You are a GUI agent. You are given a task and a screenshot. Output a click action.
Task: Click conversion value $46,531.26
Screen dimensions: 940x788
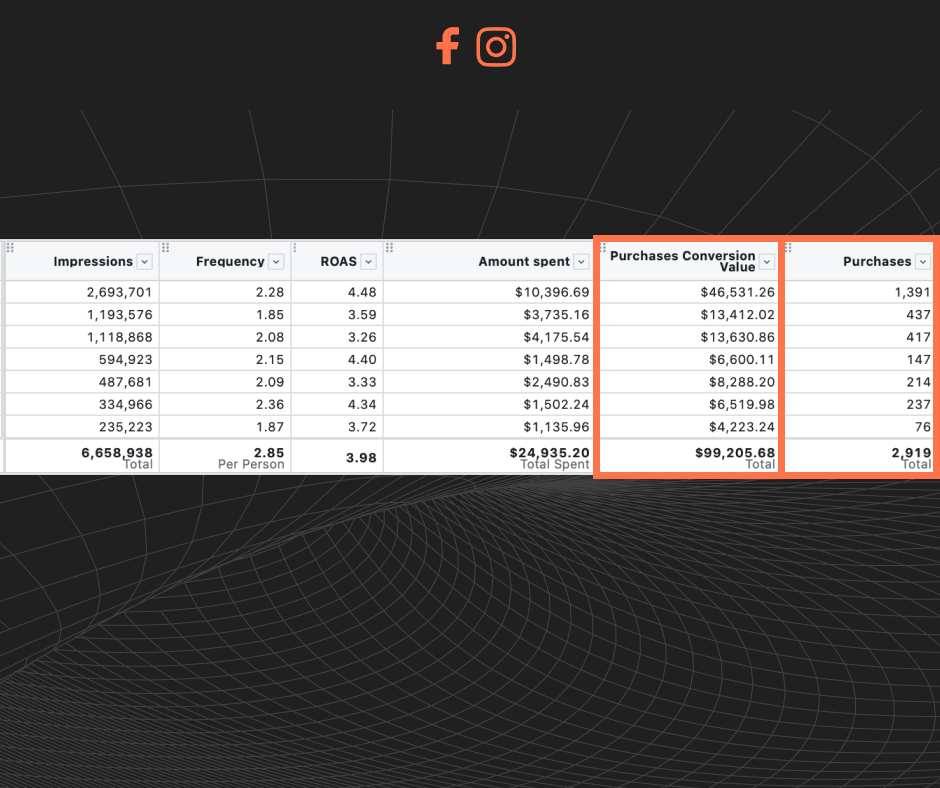coord(737,292)
